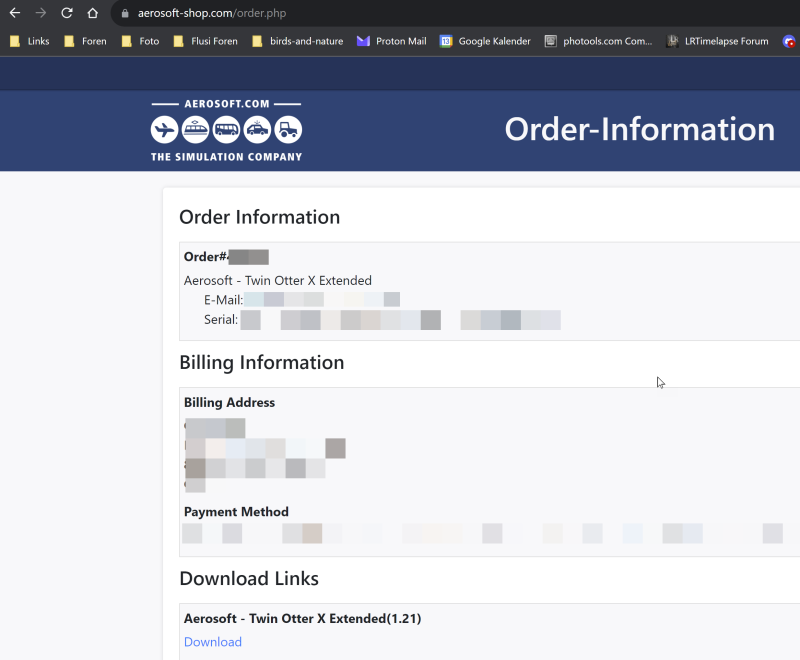This screenshot has height=660, width=800.
Task: Open the Google Kalender bookmark
Action: click(485, 41)
